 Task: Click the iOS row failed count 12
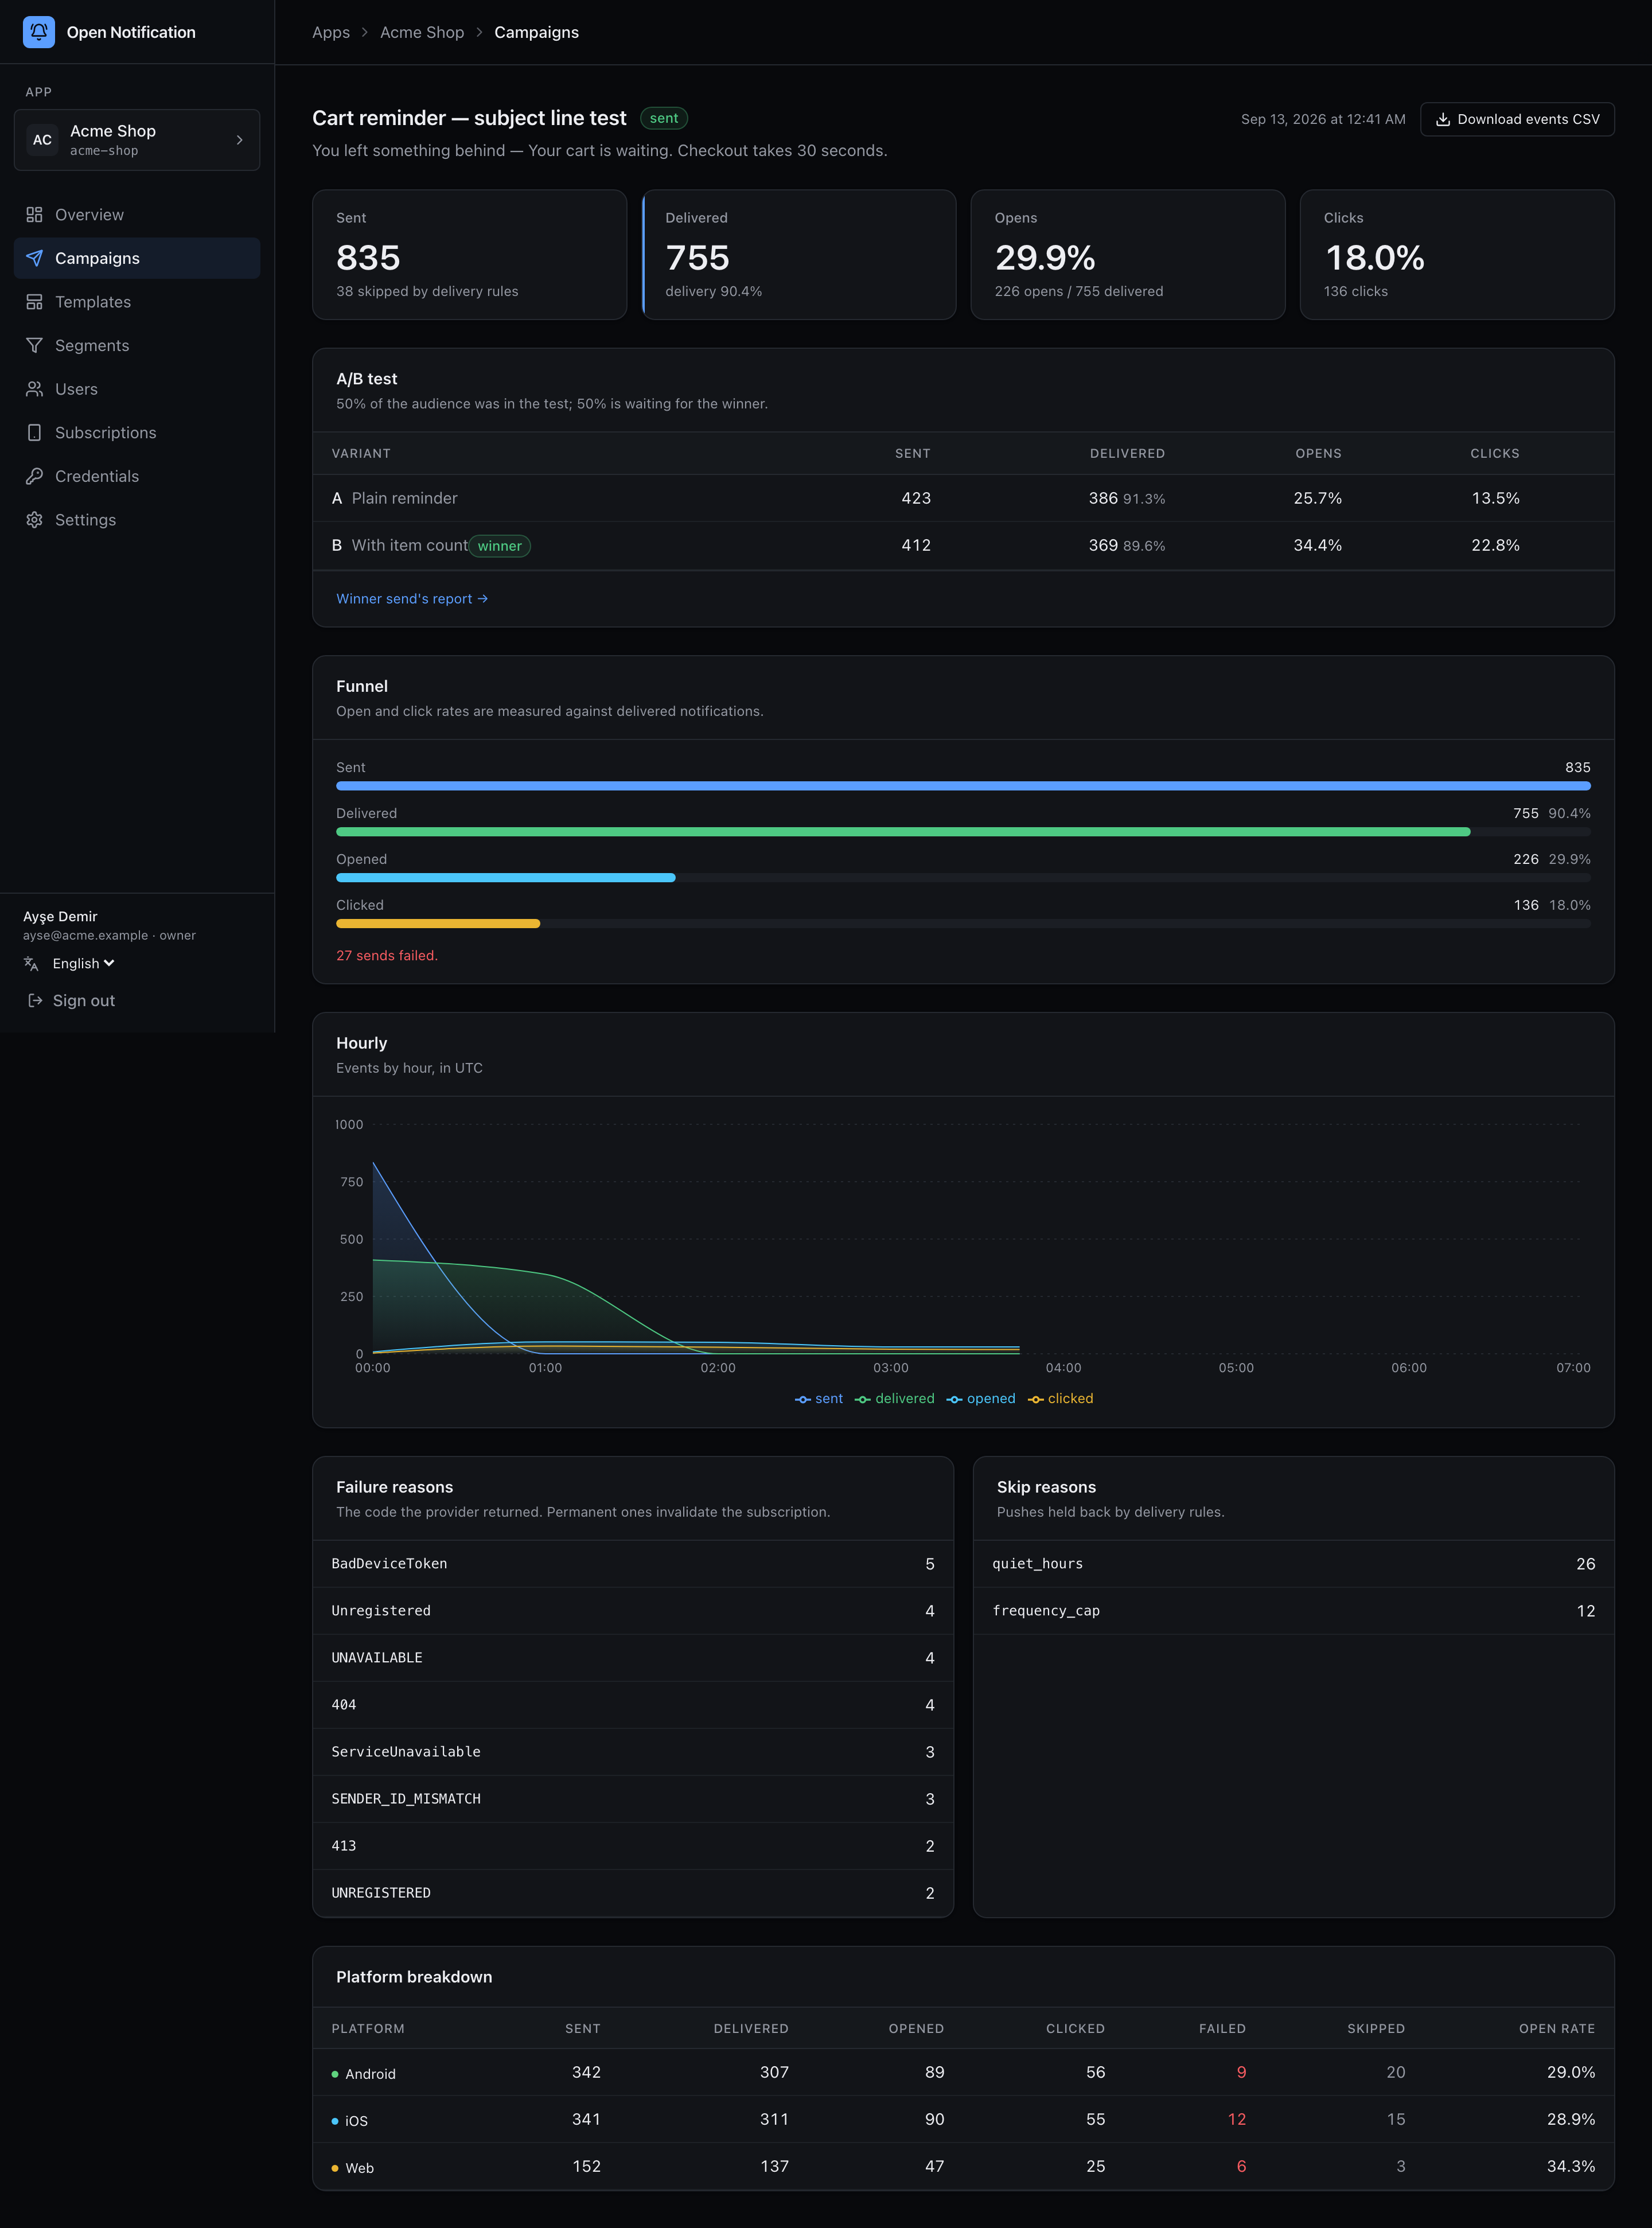1237,2120
